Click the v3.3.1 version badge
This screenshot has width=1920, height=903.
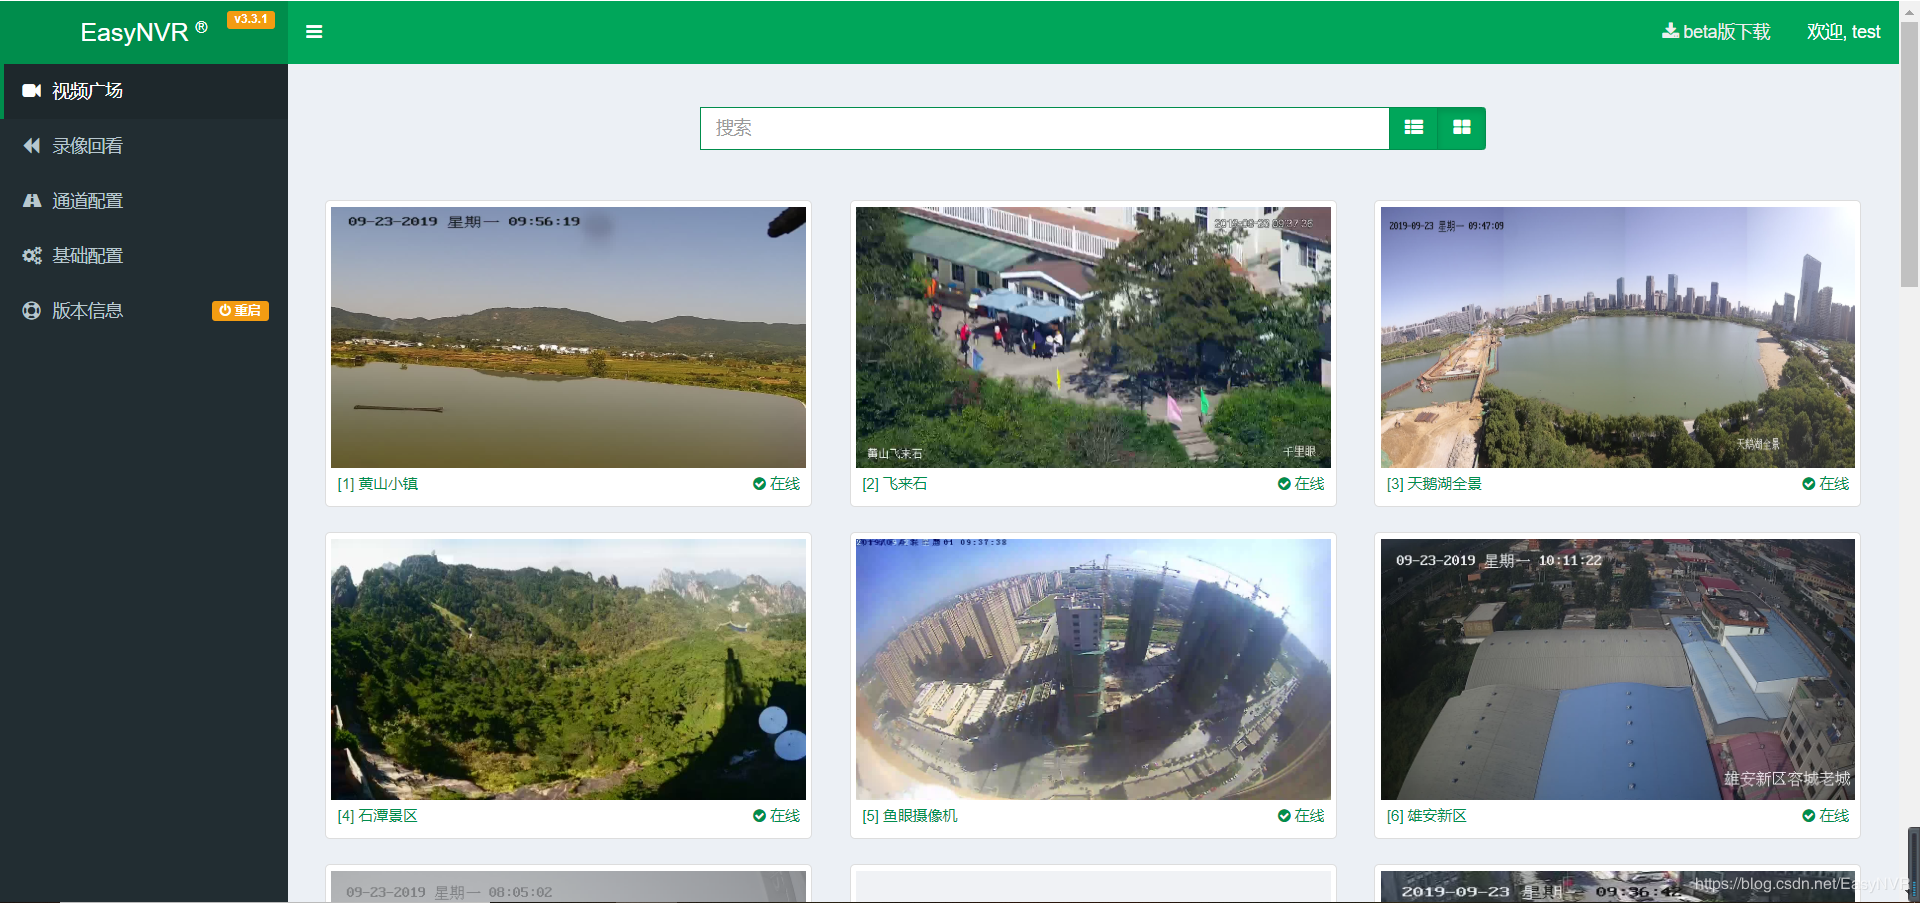click(x=251, y=19)
